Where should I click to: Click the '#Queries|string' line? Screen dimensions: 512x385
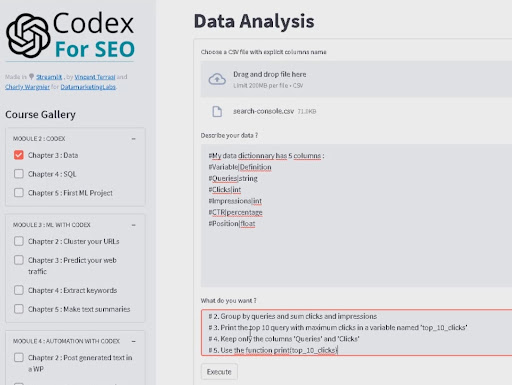(x=233, y=178)
